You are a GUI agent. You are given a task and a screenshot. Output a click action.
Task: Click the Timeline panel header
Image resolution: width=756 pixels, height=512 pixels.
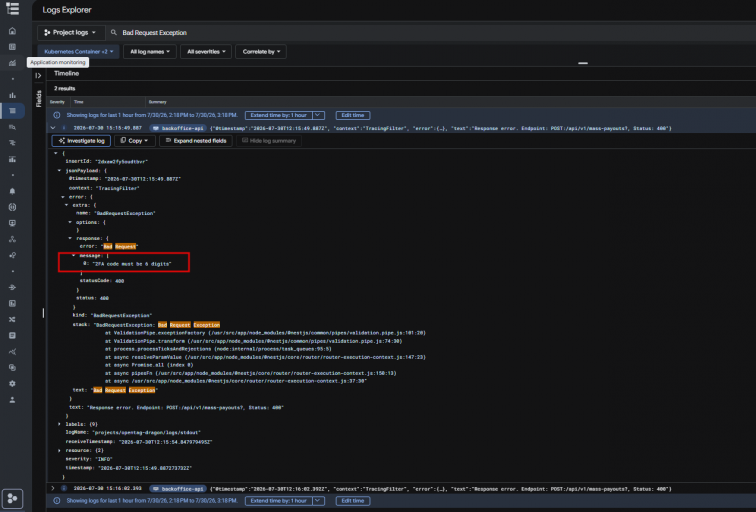[67, 73]
